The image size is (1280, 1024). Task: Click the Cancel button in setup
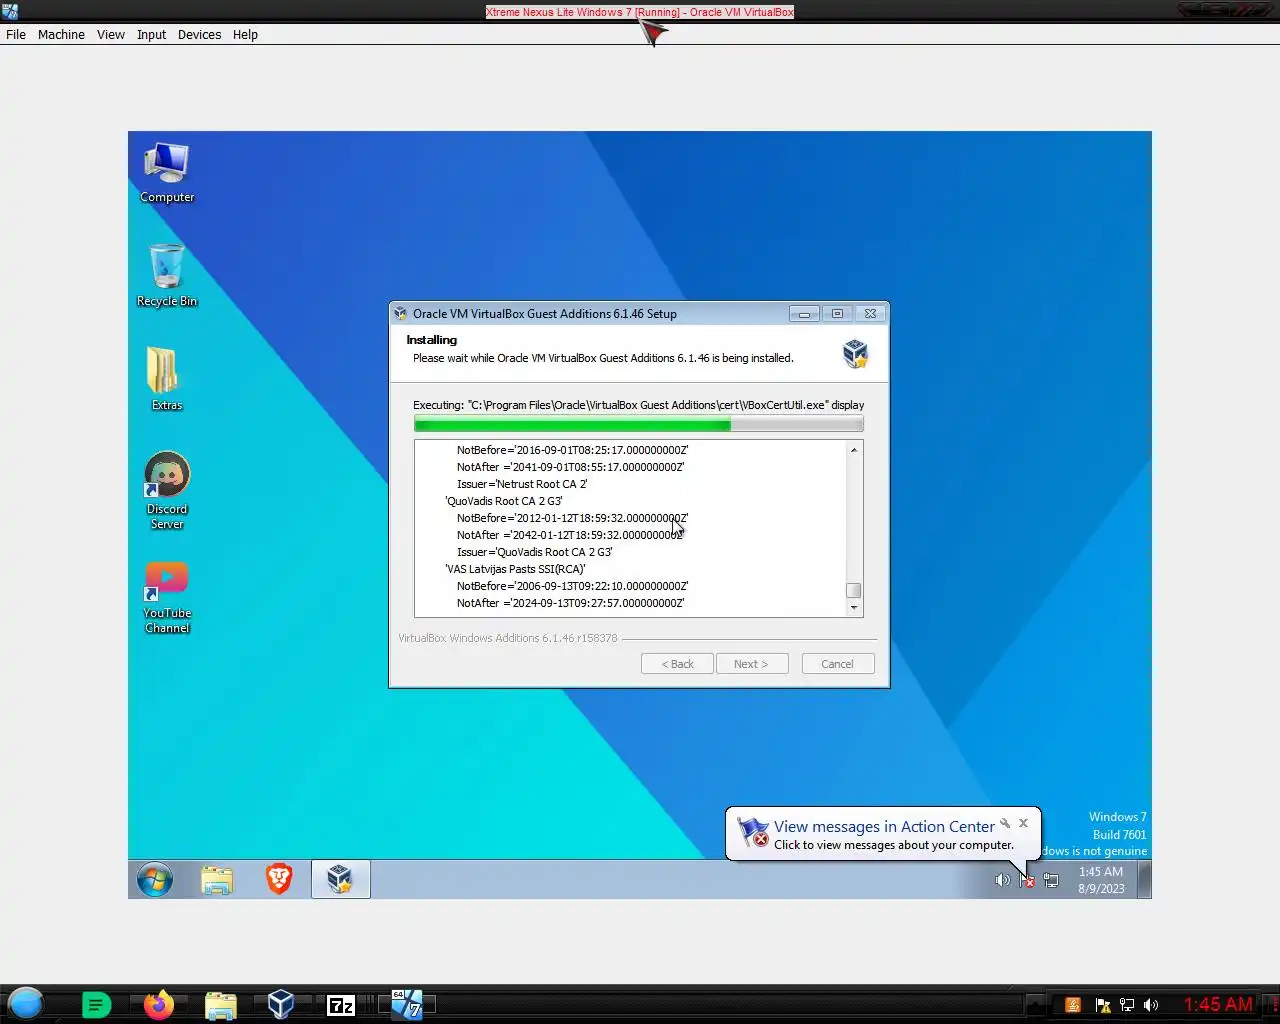pos(838,664)
